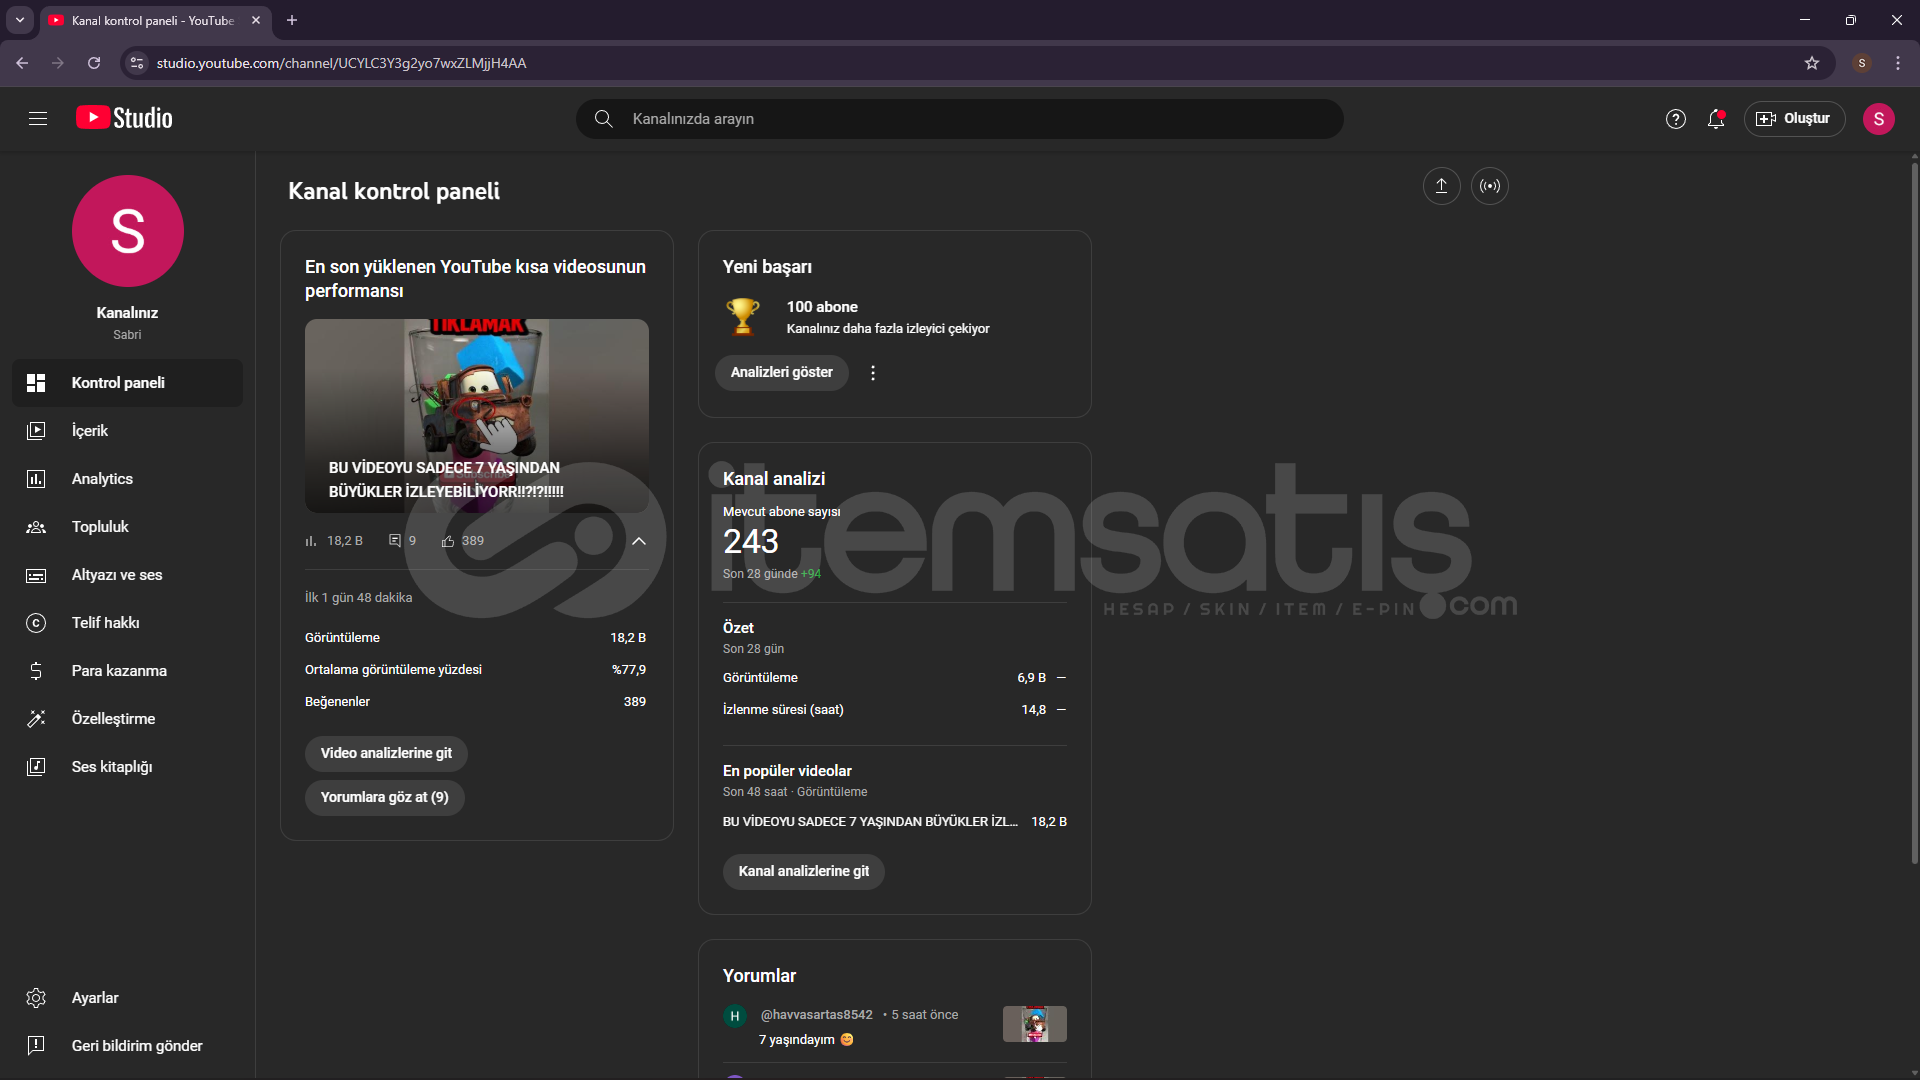
Task: Click the views stat icon 18,2 B
Action: 311,541
